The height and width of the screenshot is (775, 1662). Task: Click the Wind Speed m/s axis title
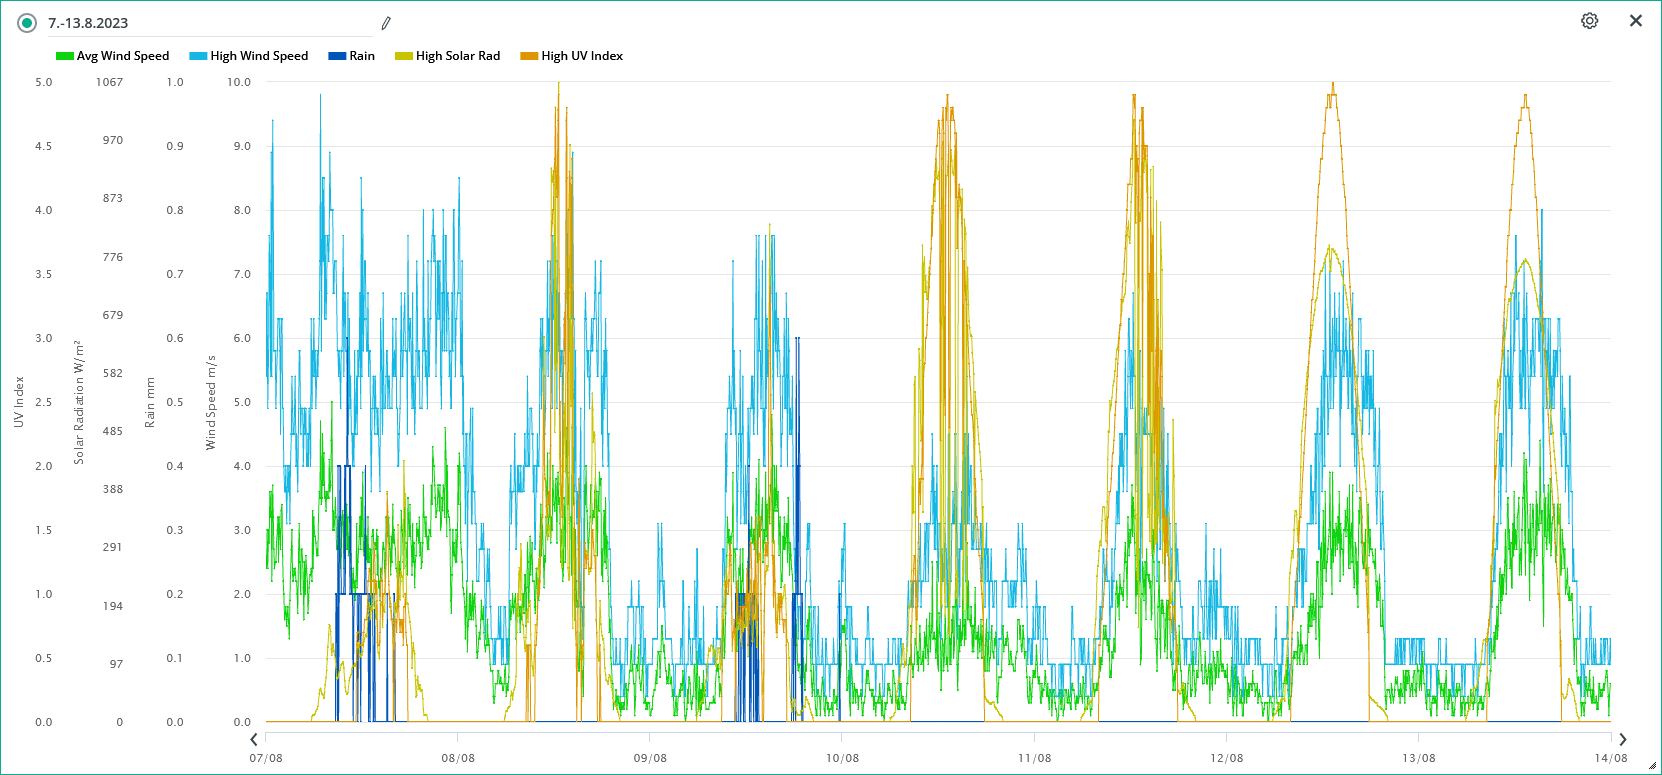click(x=211, y=402)
